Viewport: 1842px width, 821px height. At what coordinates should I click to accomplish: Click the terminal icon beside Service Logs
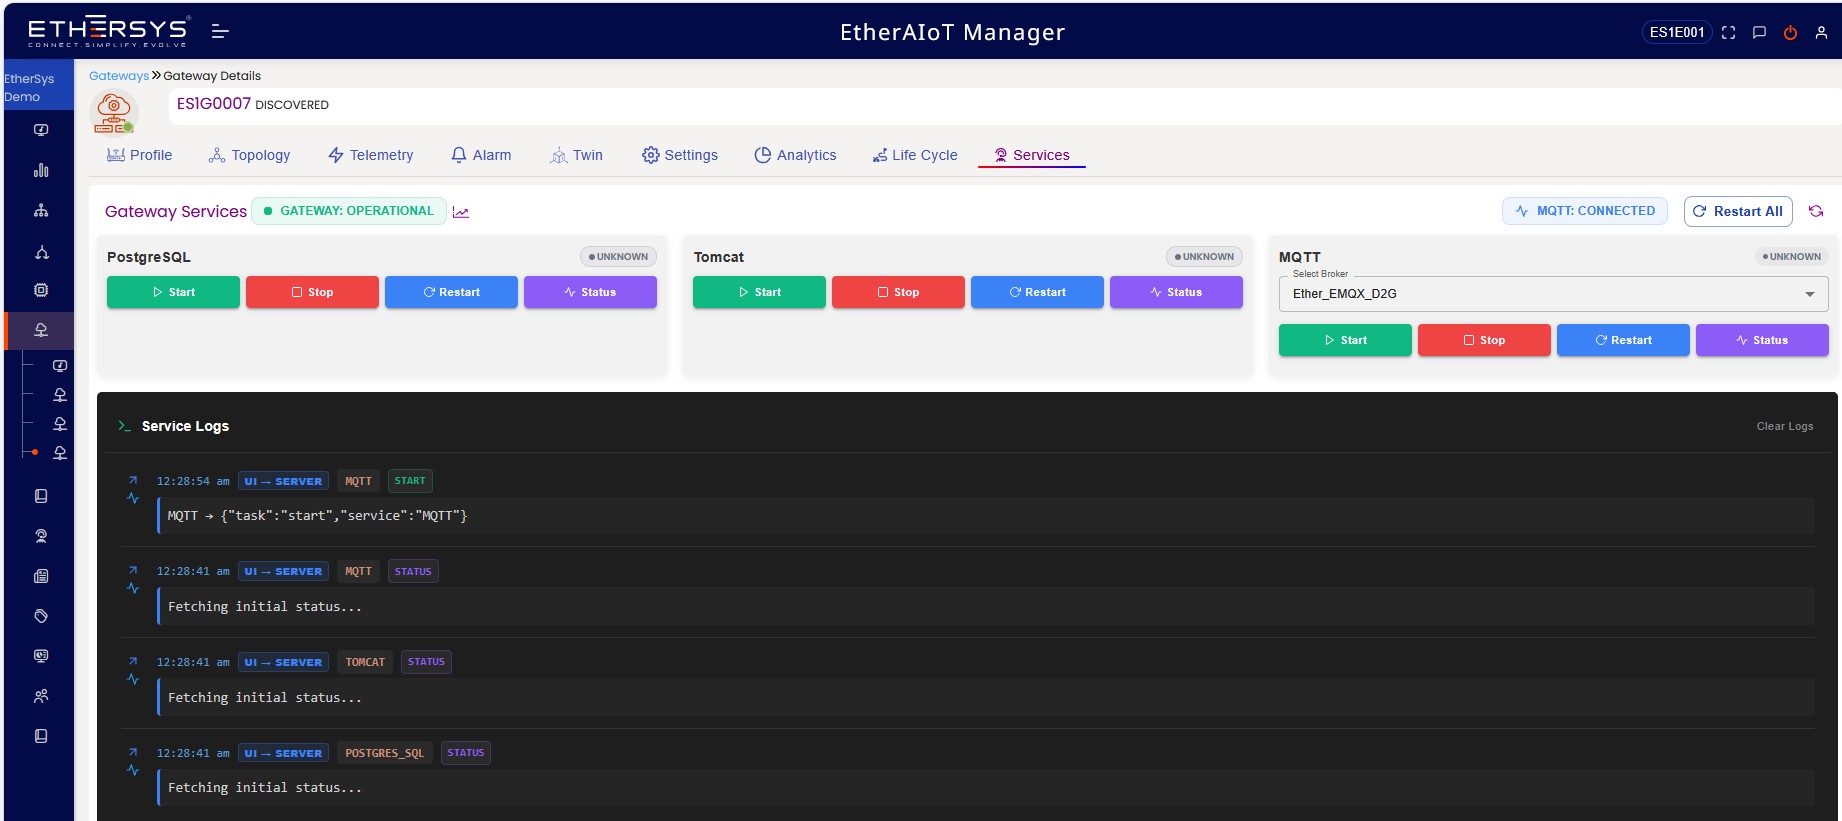125,426
